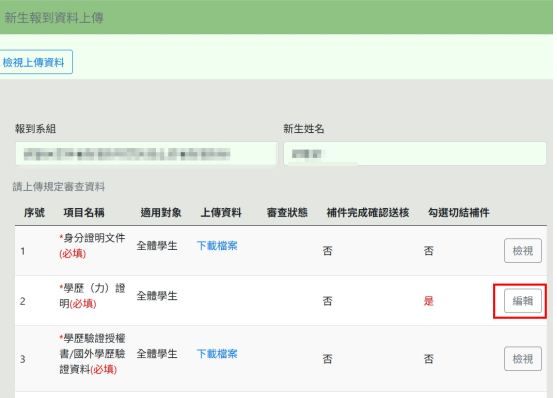Click red 是 in 學歷（力）證明 row
This screenshot has height=398, width=557.
pos(428,301)
